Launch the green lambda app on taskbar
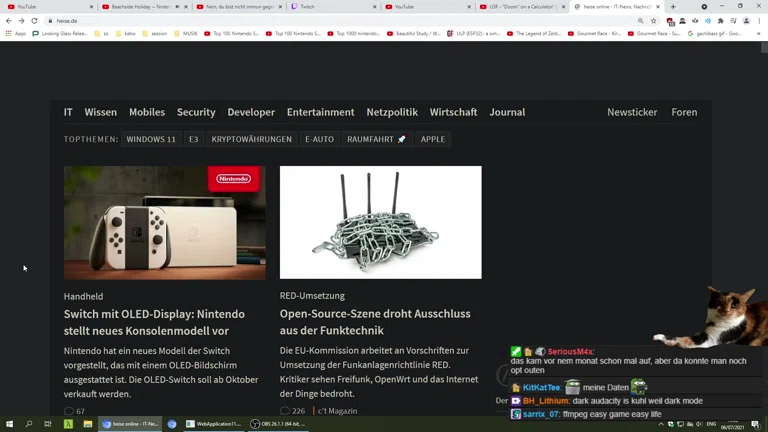768x432 pixels. (68, 424)
